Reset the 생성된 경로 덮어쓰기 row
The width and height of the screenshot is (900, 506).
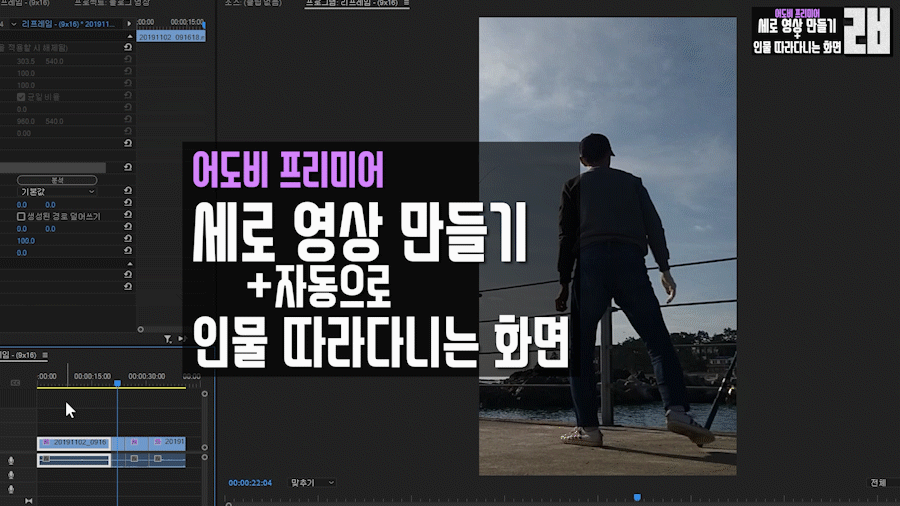[x=127, y=215]
